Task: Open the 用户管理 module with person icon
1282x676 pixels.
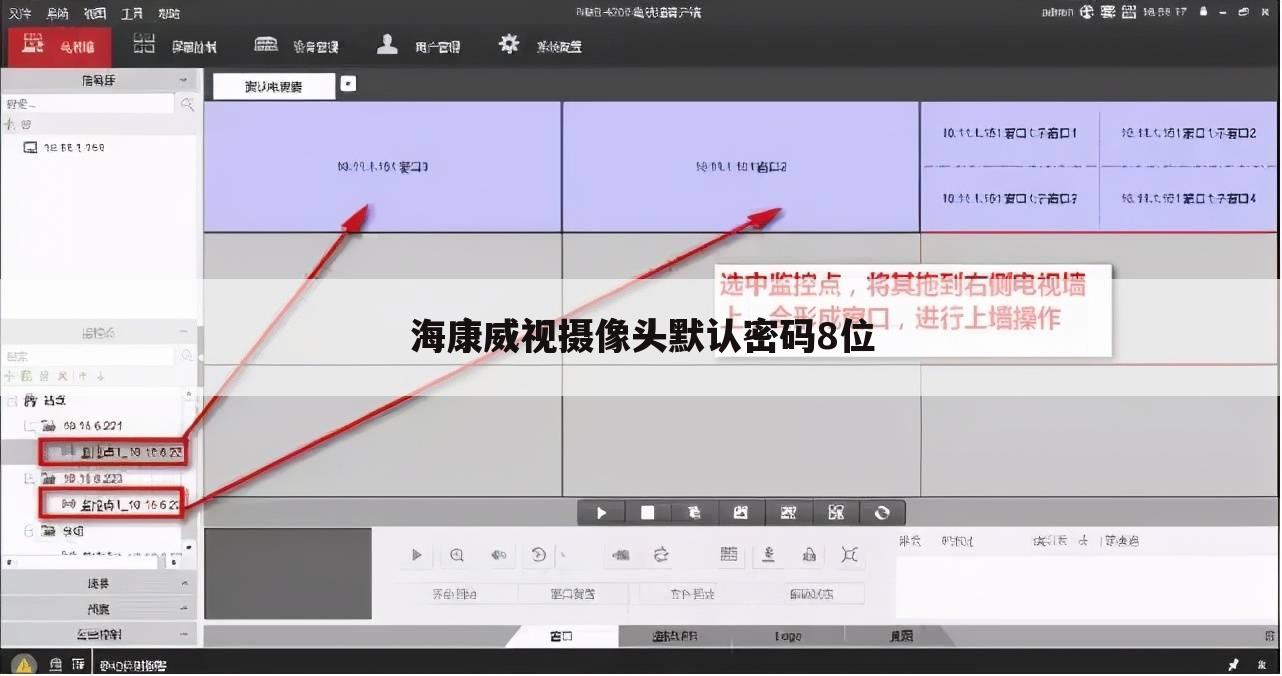Action: pos(418,46)
